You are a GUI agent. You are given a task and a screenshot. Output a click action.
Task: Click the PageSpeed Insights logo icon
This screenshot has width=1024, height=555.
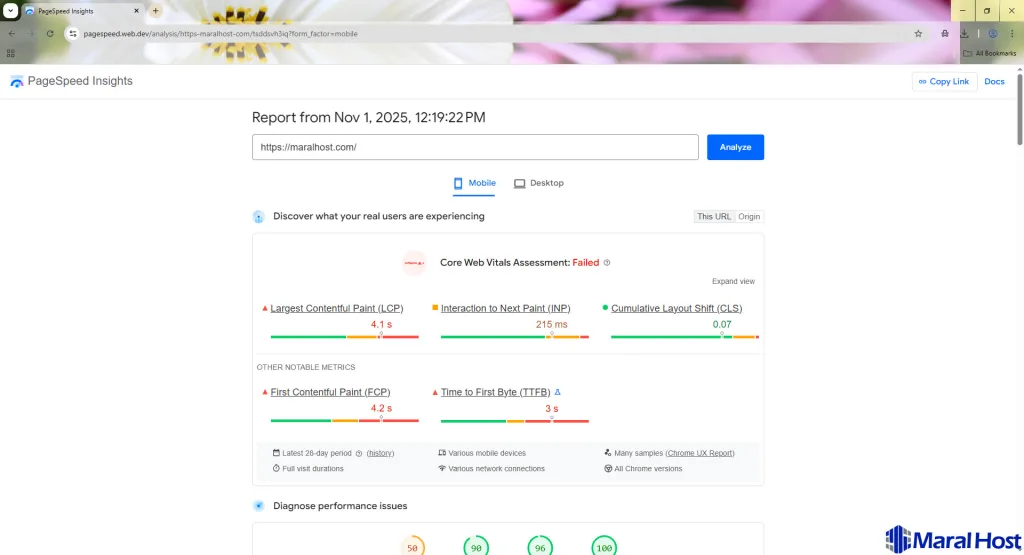click(x=16, y=82)
